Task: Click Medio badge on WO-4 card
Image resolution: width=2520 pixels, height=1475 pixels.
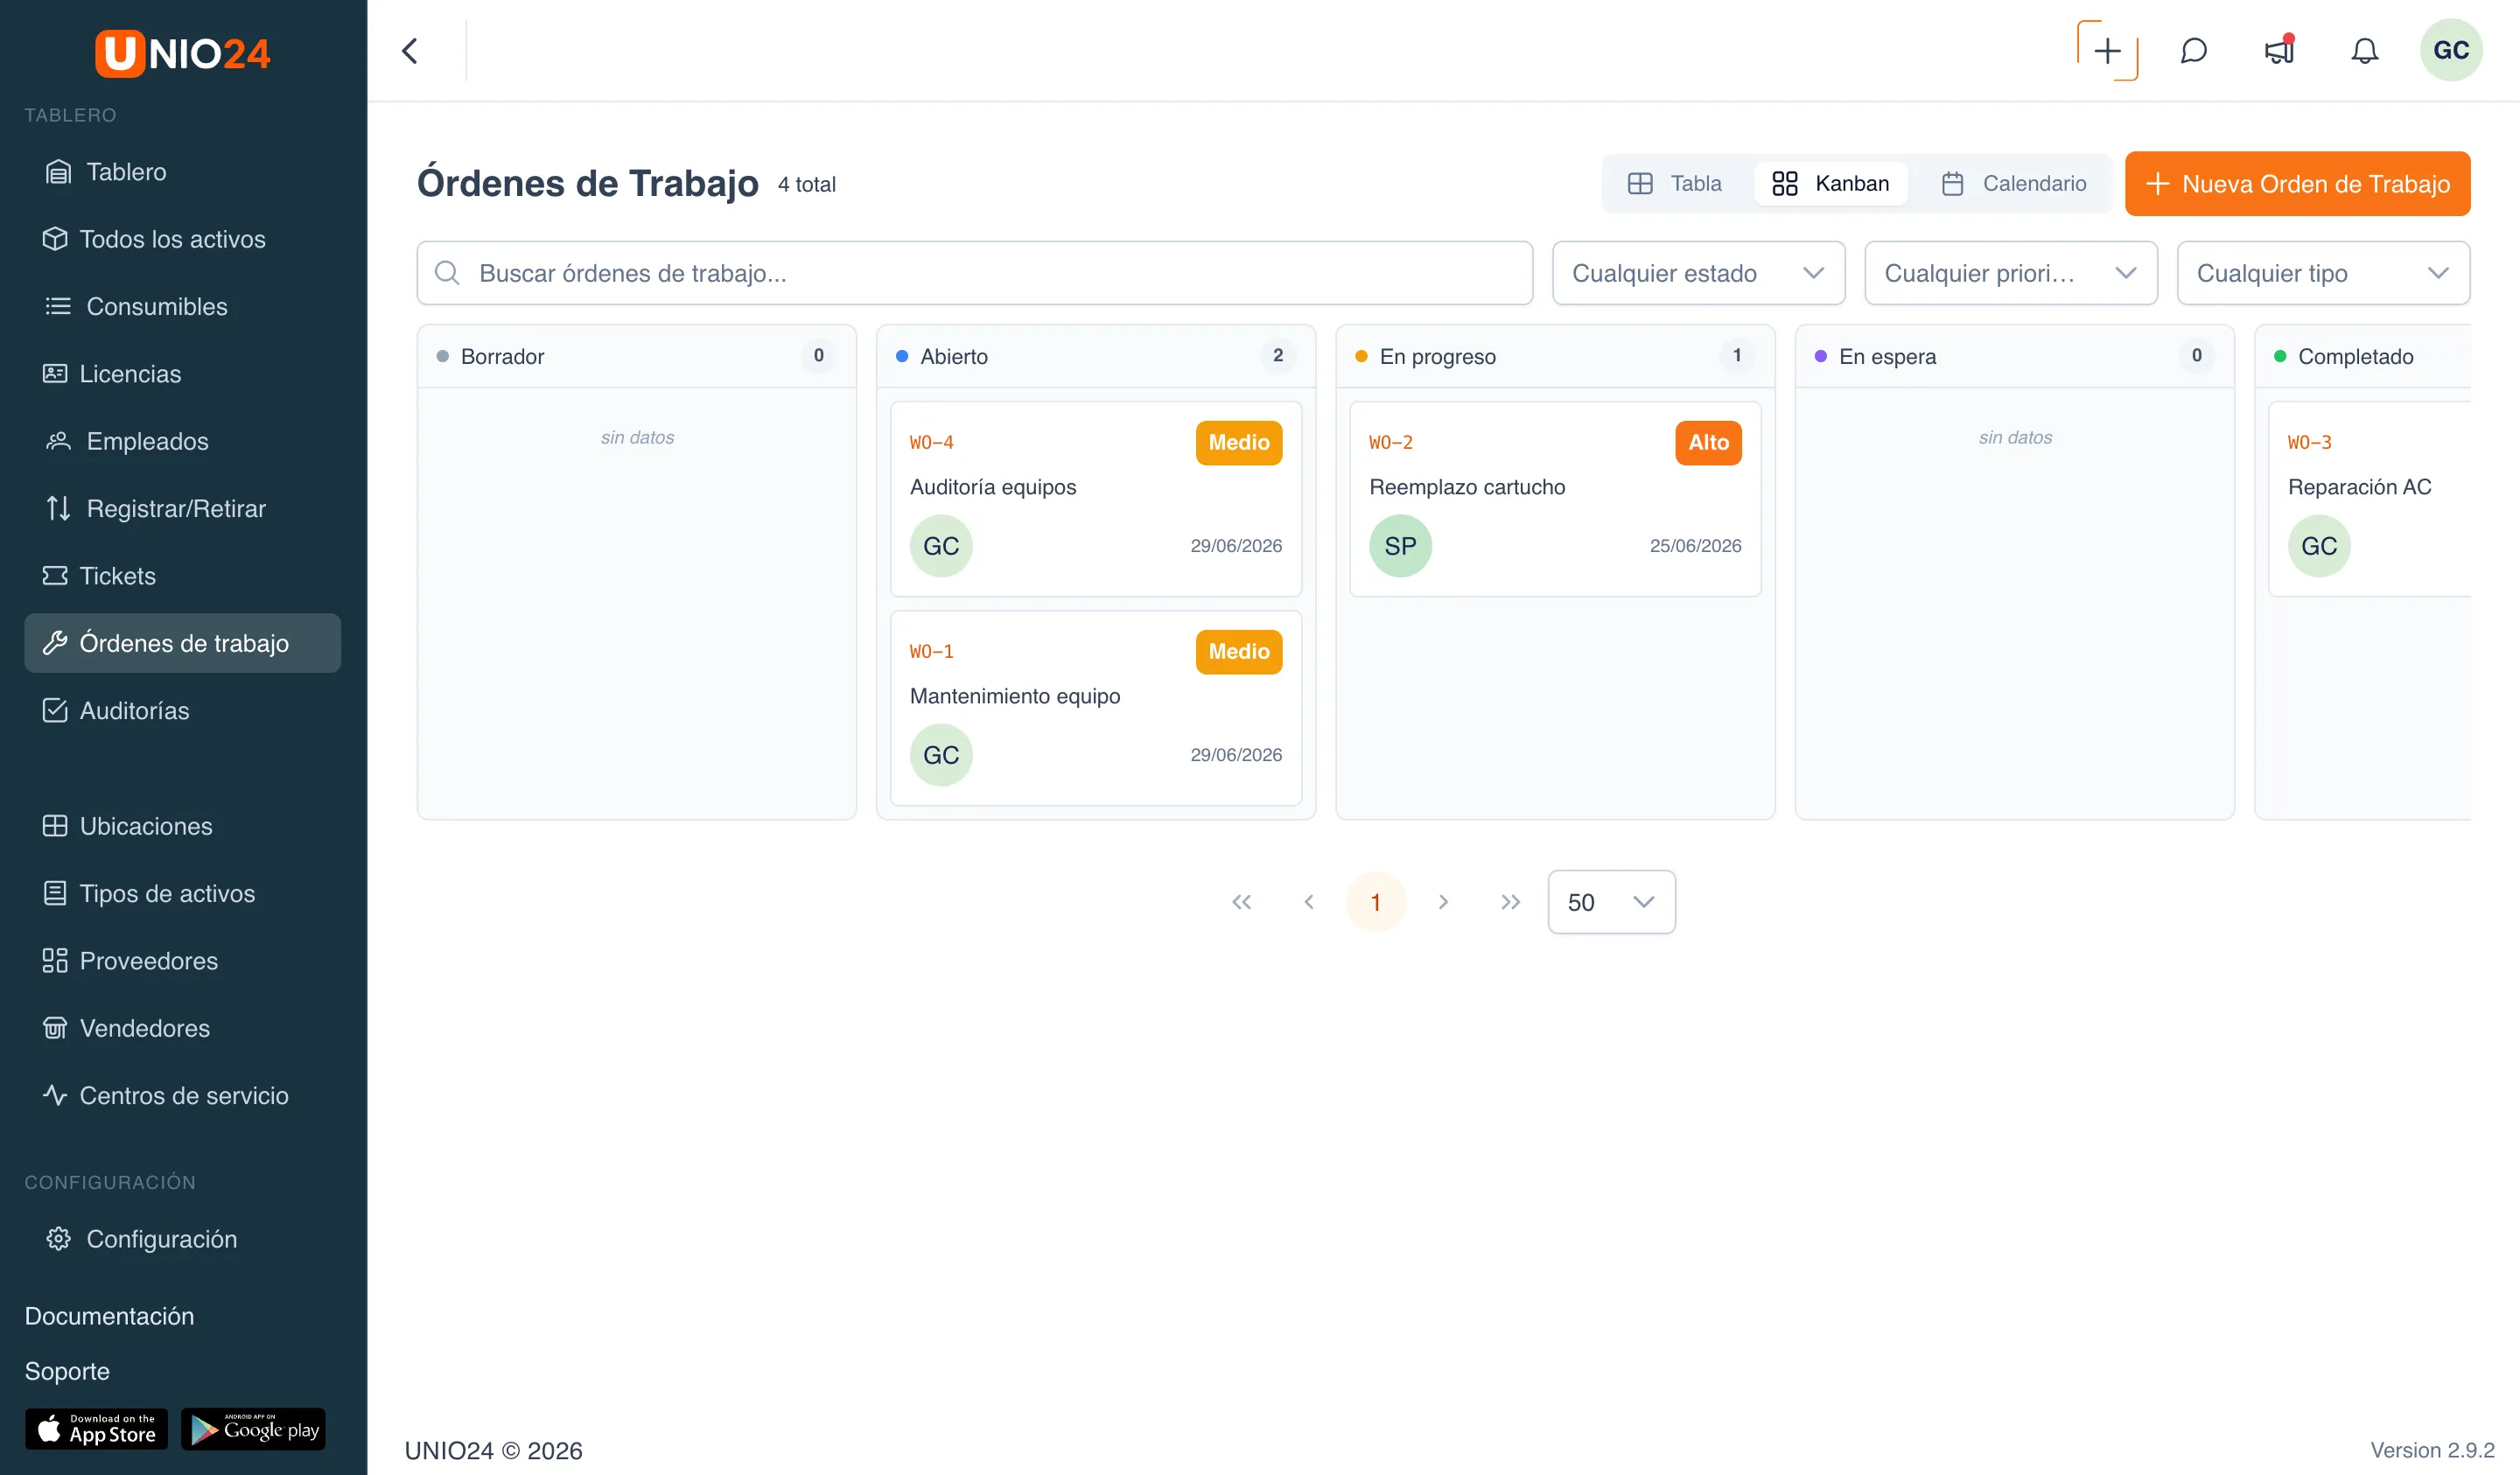Action: tap(1239, 443)
